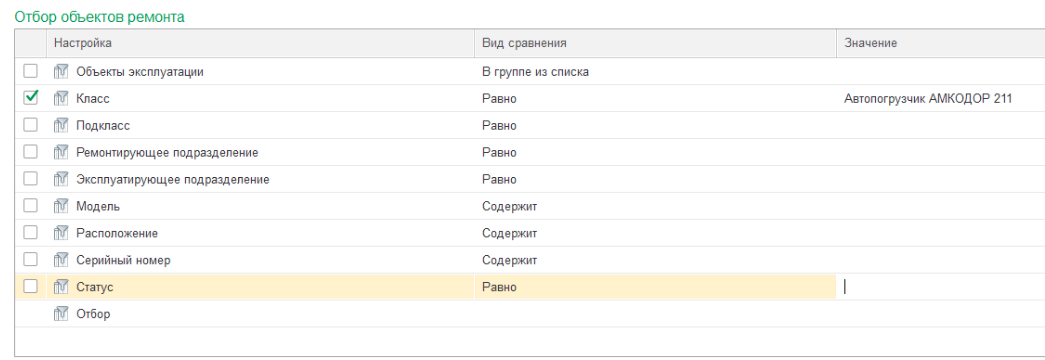Viewport: 1045px width, 360px height.
Task: Tick the Эксплуатирующее подразделение checkbox
Action: coord(31,179)
